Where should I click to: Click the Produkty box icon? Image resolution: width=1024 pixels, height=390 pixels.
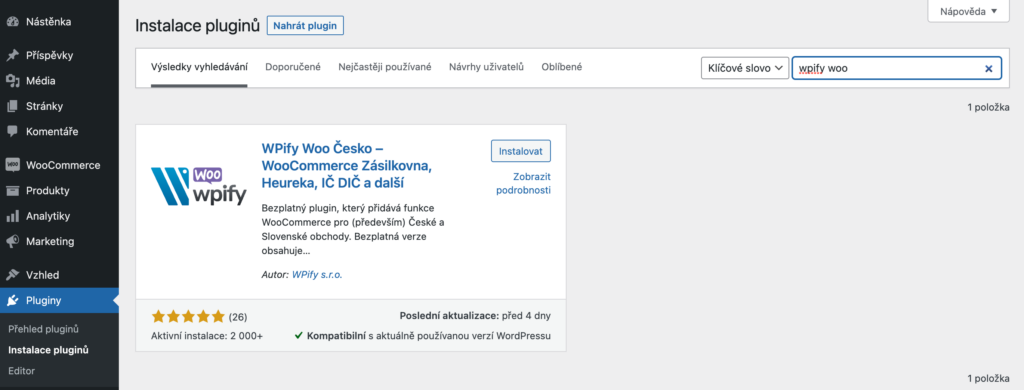pyautogui.click(x=12, y=191)
